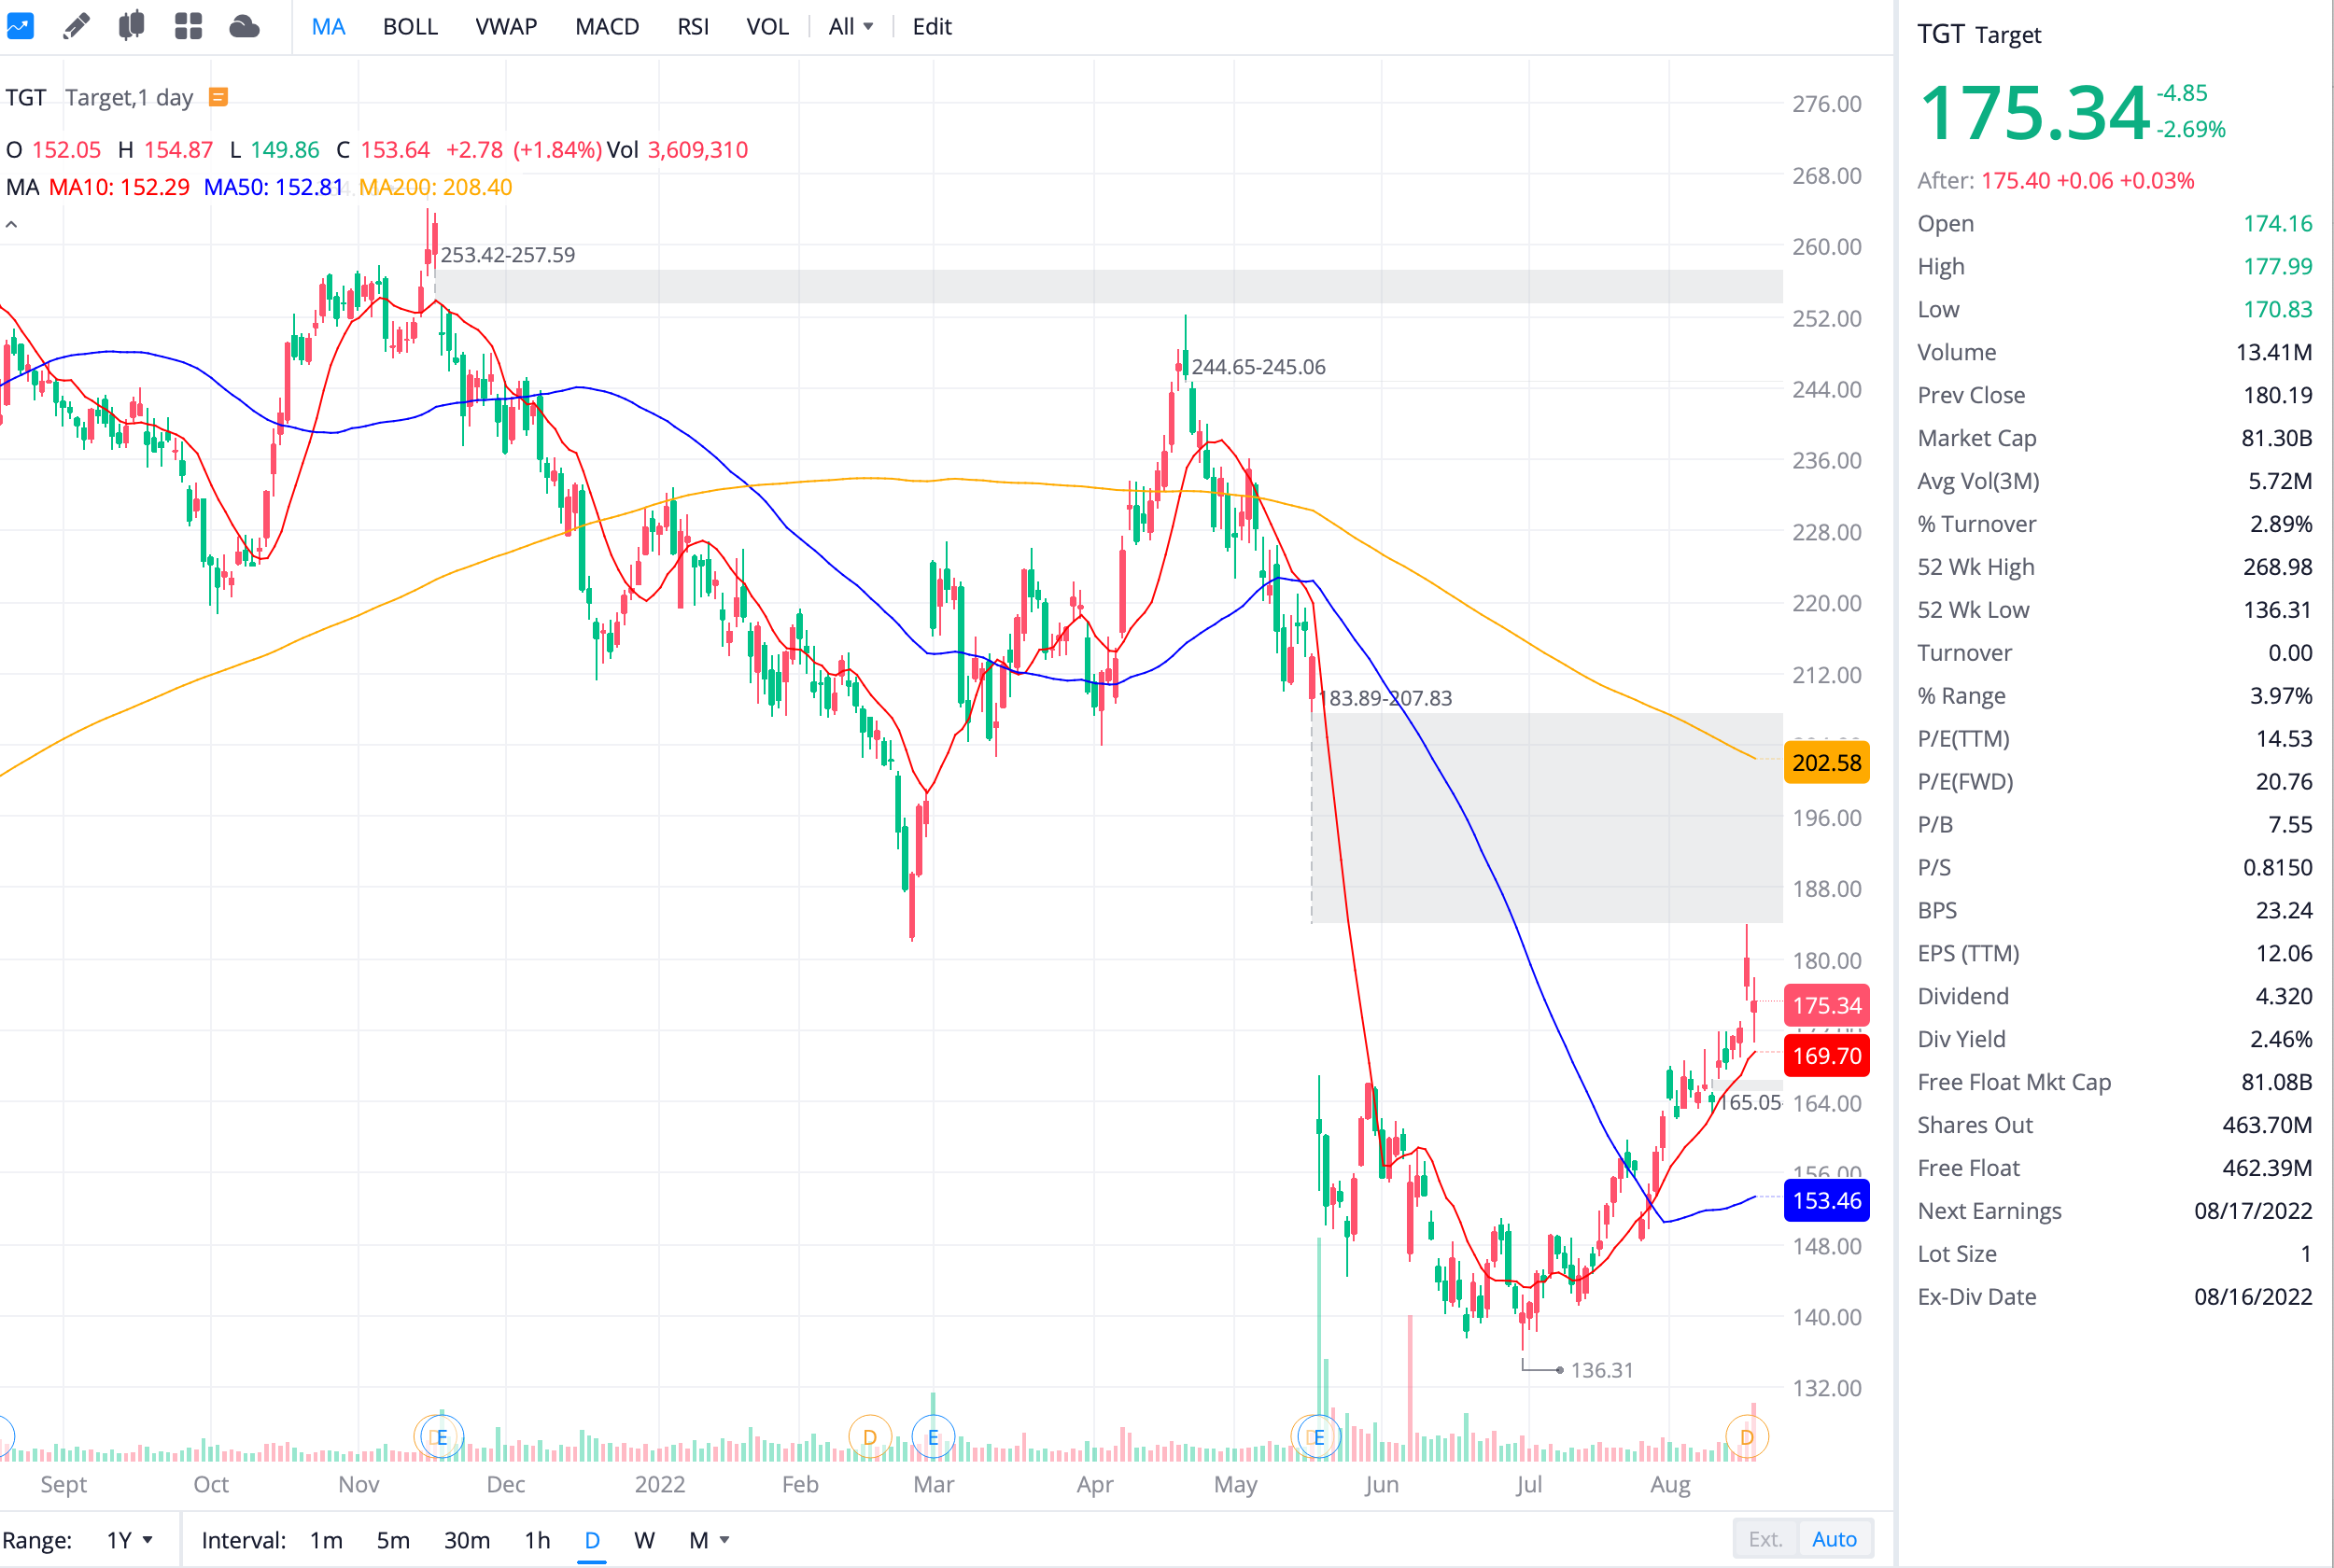The height and width of the screenshot is (1568, 2334).
Task: Open the 1Y range dropdown
Action: 130,1540
